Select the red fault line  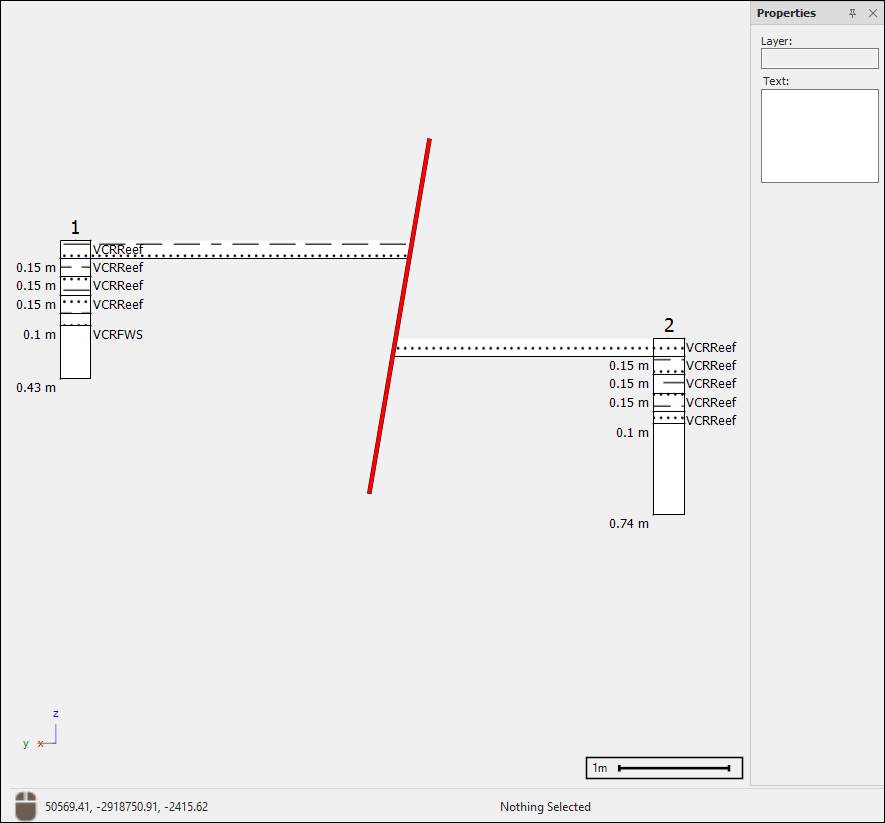coord(399,317)
